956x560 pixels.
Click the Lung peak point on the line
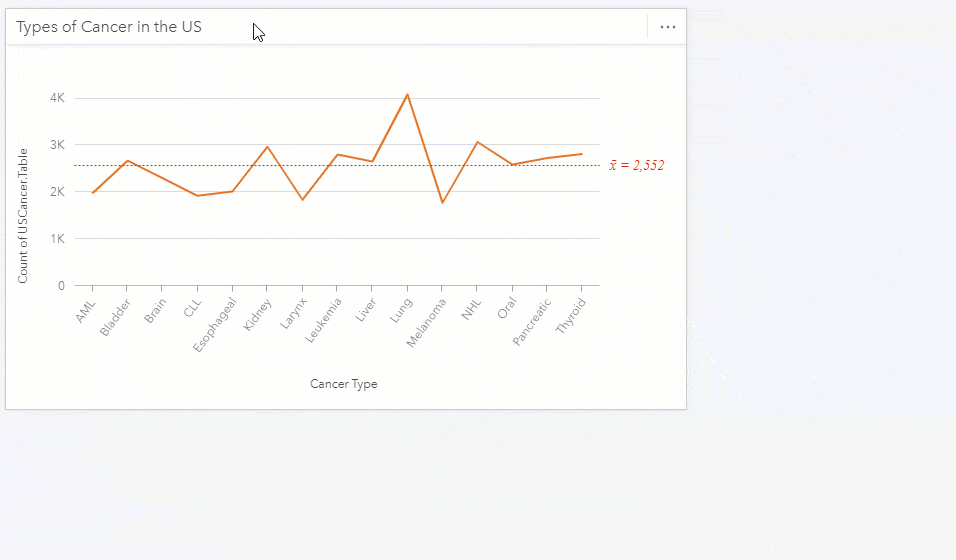click(x=407, y=94)
